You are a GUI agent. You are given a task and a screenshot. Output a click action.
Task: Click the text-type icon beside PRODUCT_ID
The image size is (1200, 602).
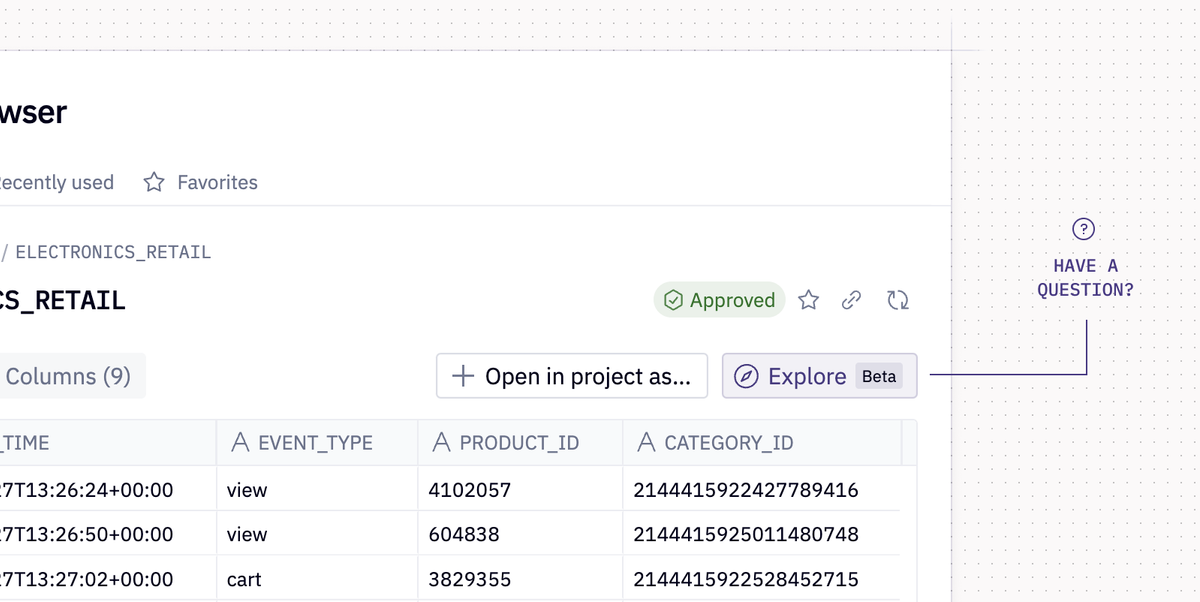(441, 442)
